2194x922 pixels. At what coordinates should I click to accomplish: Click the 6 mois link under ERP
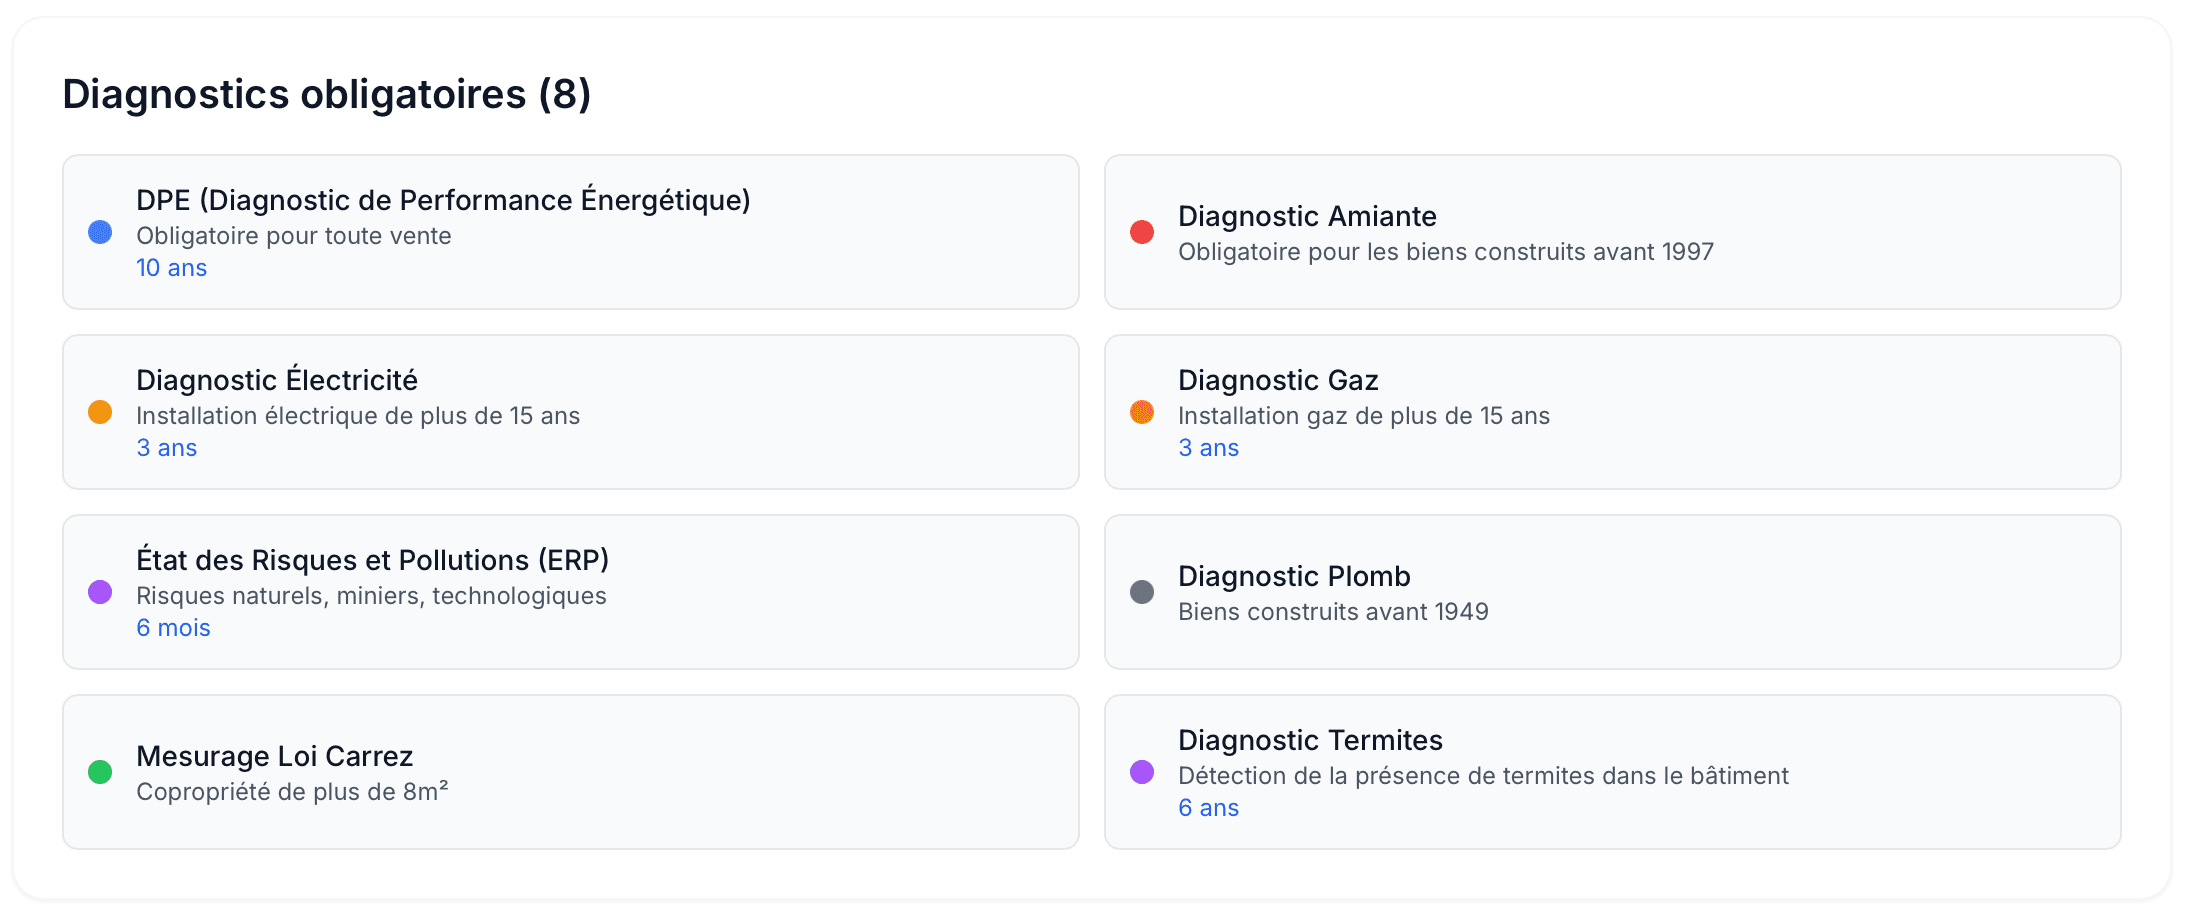click(x=173, y=627)
